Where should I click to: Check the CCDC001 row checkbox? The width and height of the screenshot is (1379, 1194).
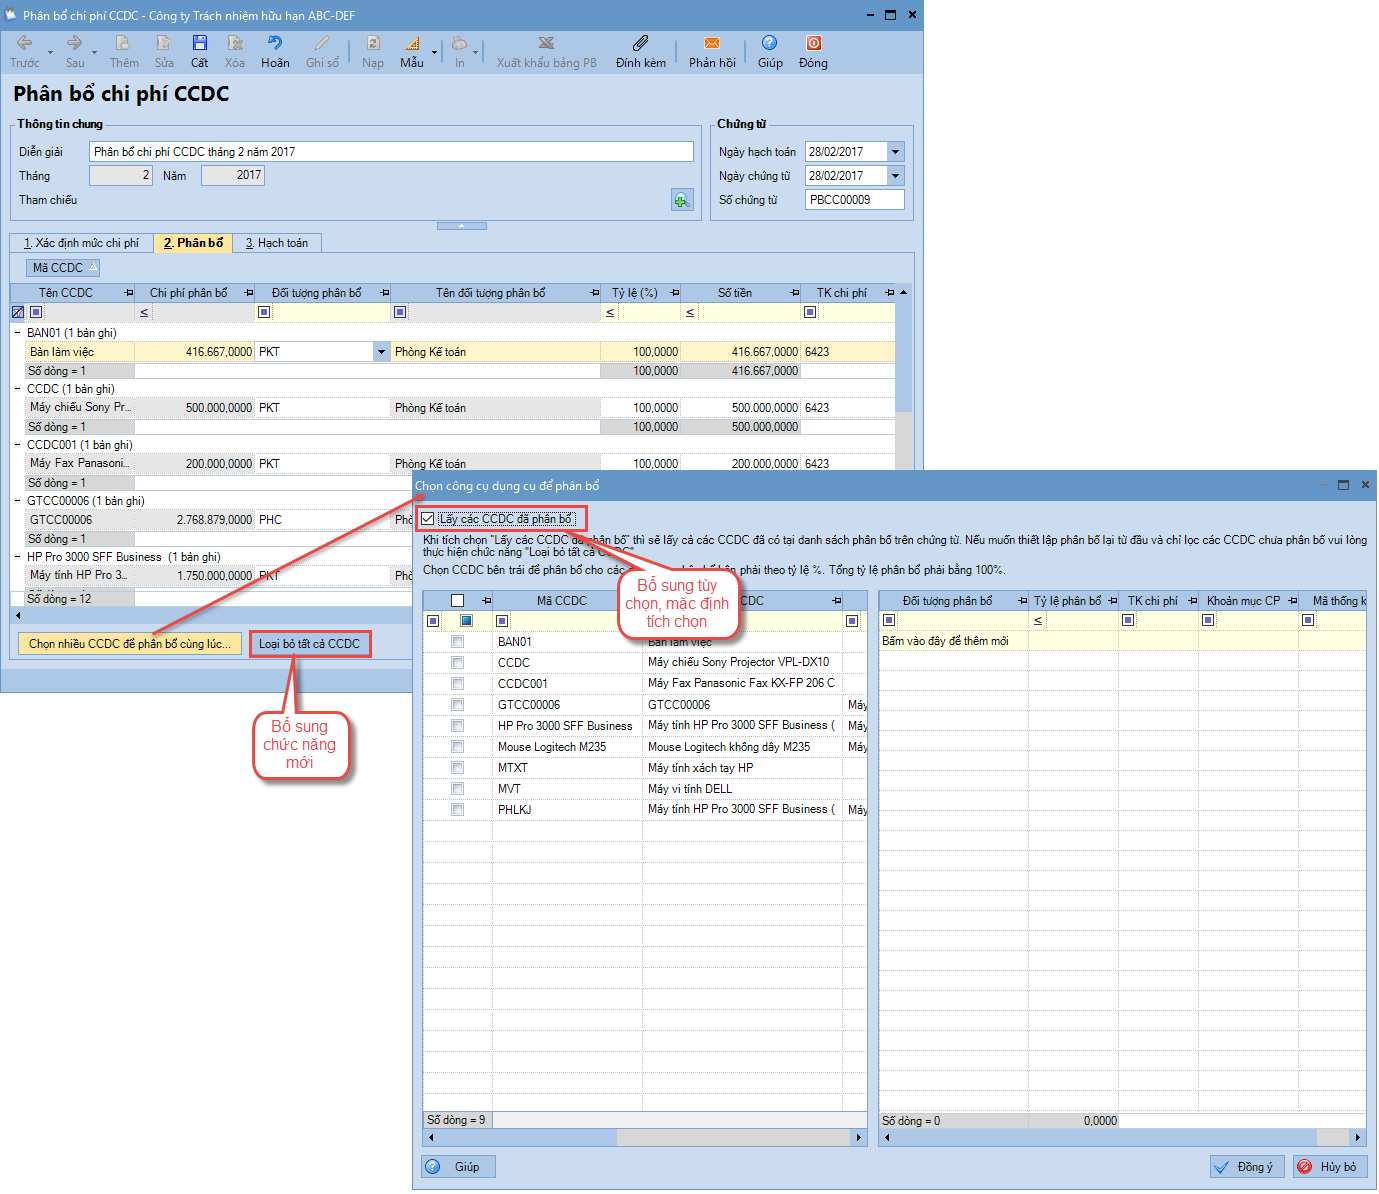coord(457,683)
